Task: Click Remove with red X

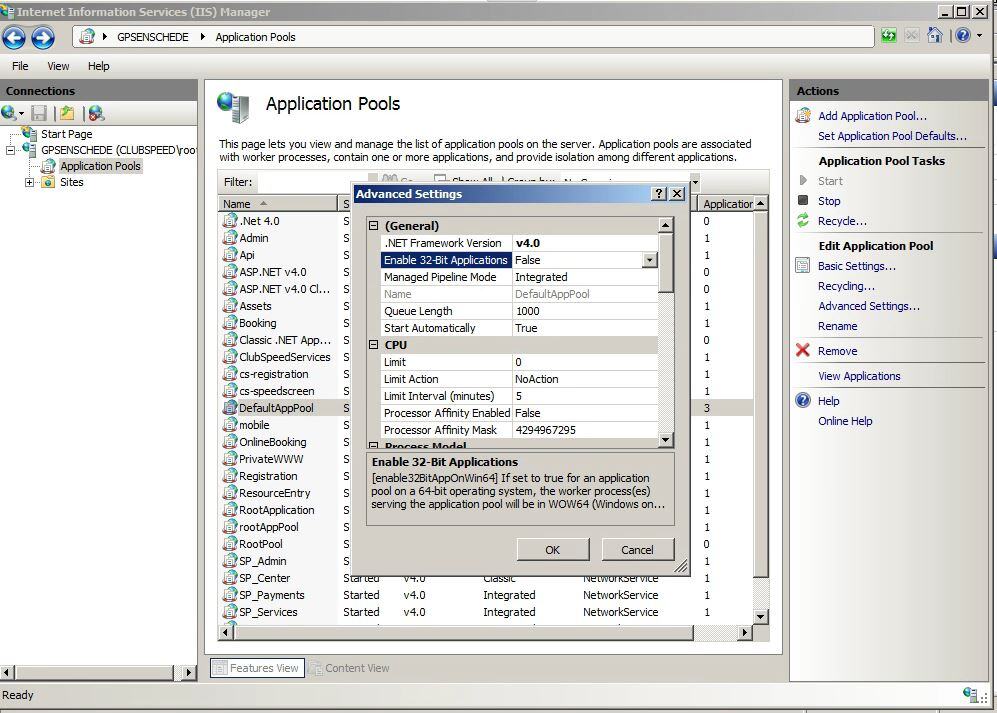Action: [837, 351]
